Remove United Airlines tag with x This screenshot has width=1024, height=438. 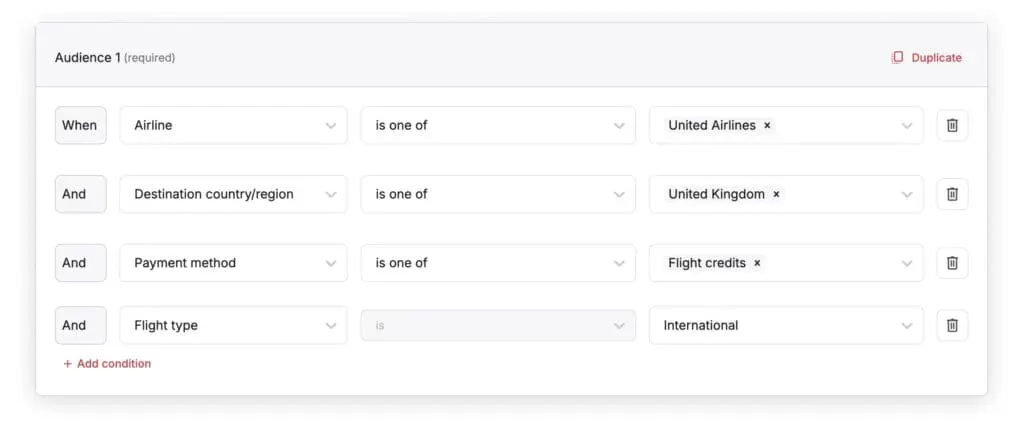tap(767, 126)
